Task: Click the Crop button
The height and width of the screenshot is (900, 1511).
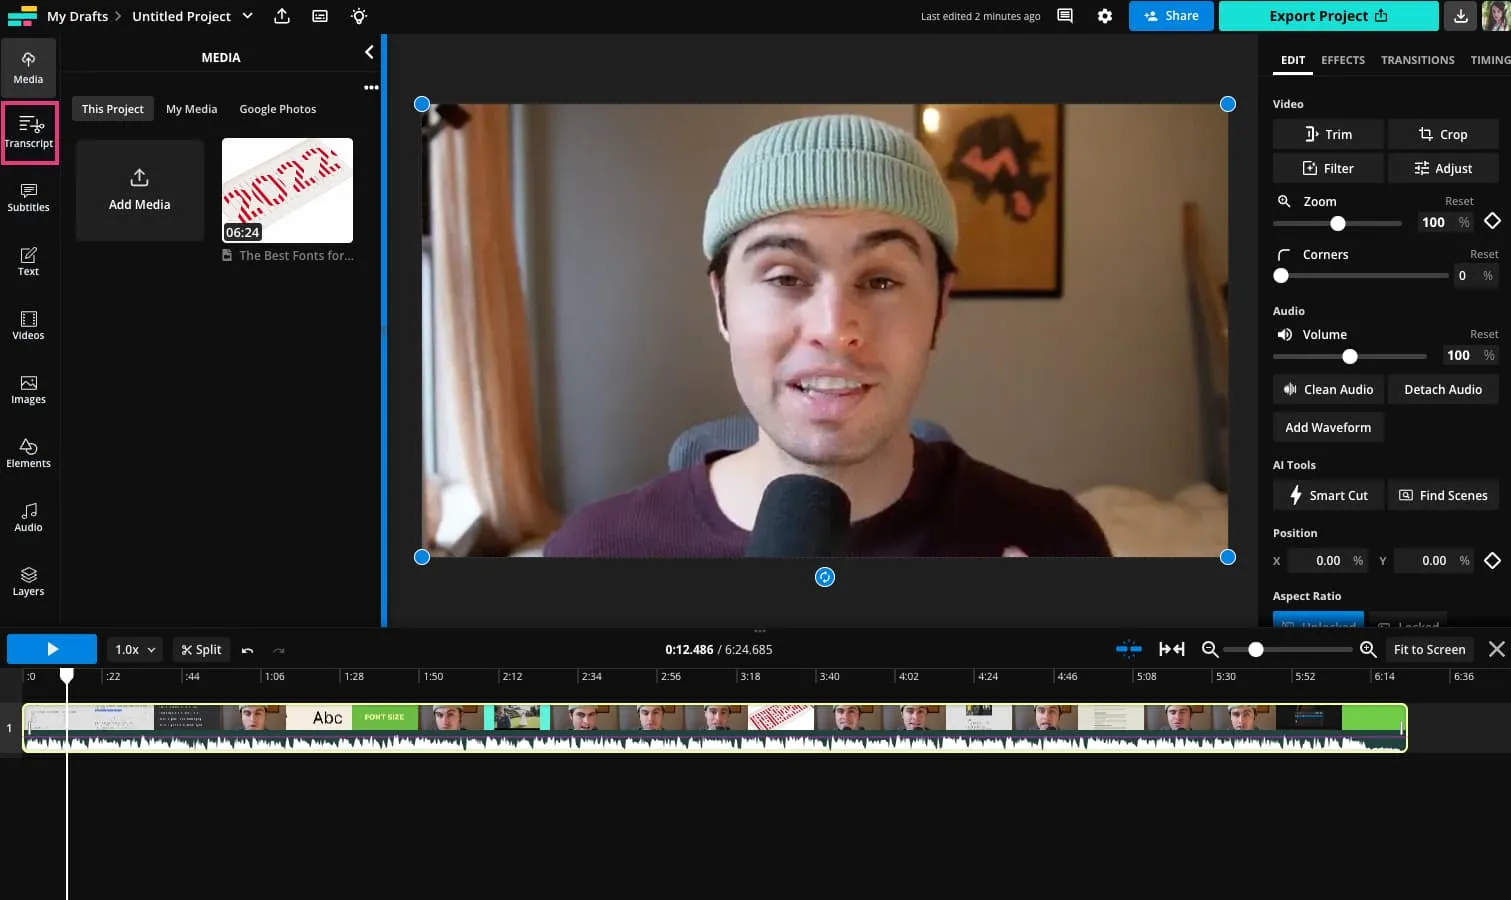Action: [1443, 134]
